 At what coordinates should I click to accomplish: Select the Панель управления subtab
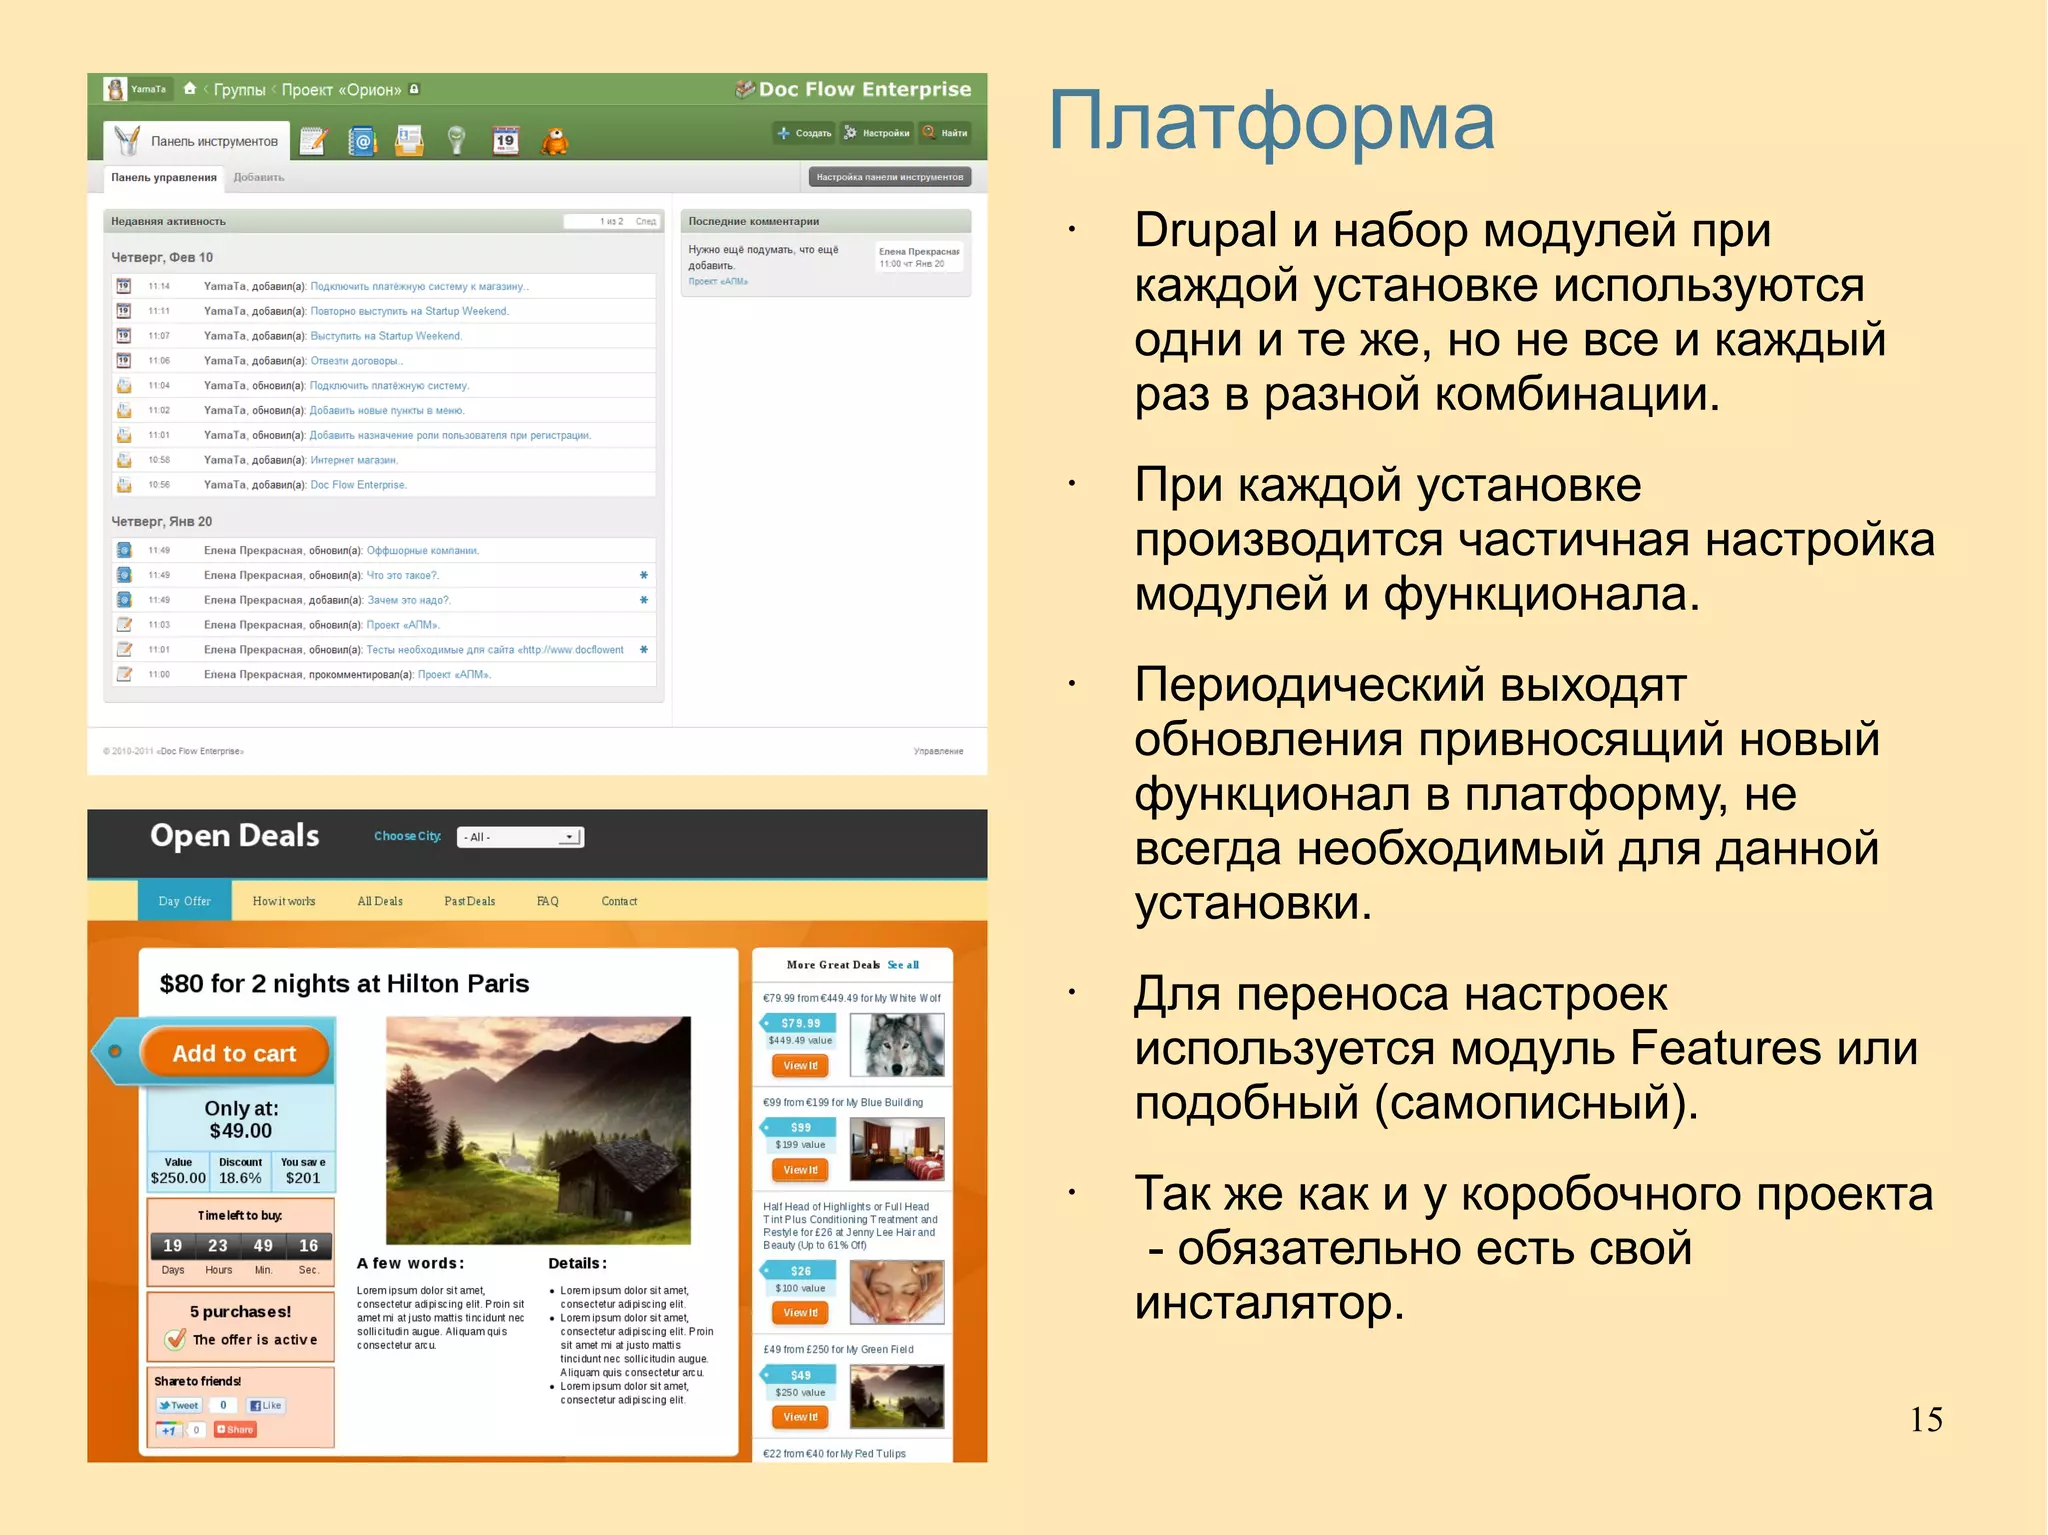(164, 178)
